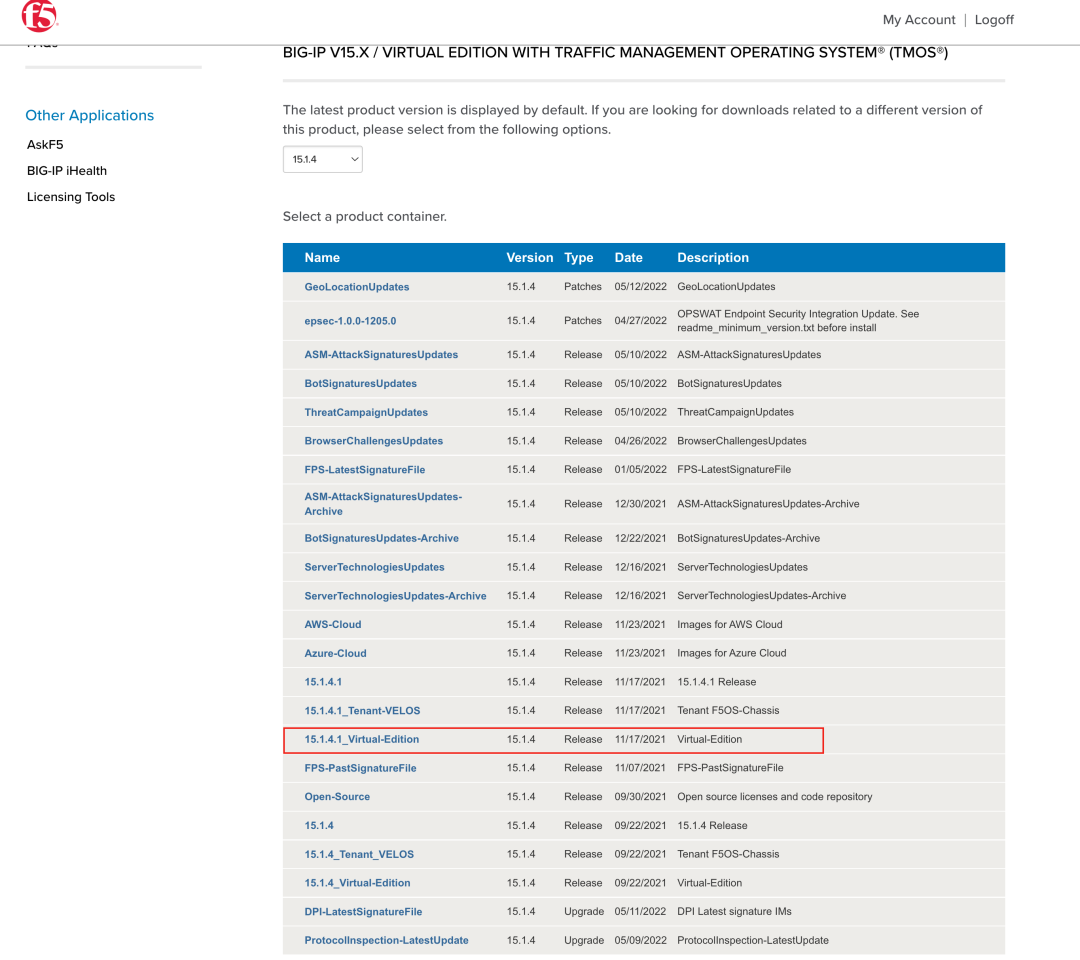Click the F5 logo icon
The height and width of the screenshot is (960, 1080).
(x=40, y=16)
